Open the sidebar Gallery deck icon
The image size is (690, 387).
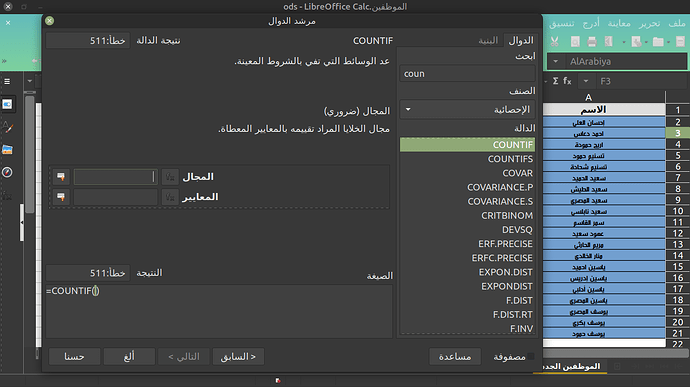pyautogui.click(x=7, y=150)
